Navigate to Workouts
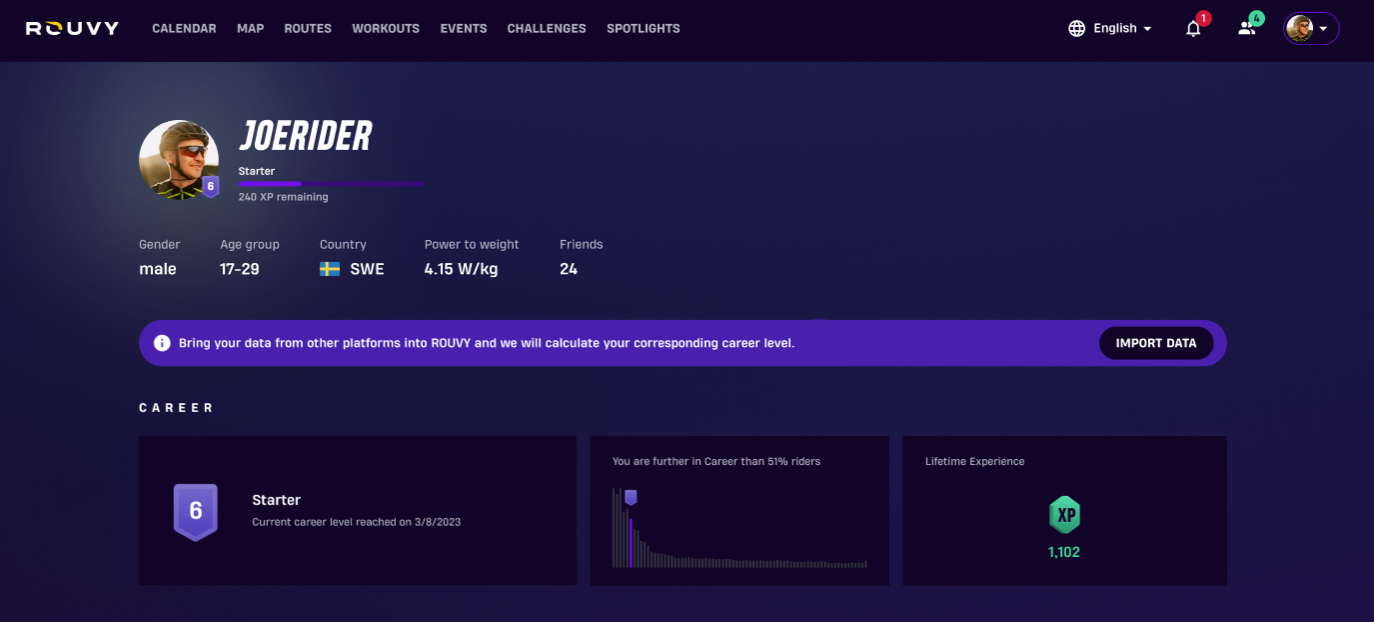Image resolution: width=1374 pixels, height=622 pixels. click(386, 29)
